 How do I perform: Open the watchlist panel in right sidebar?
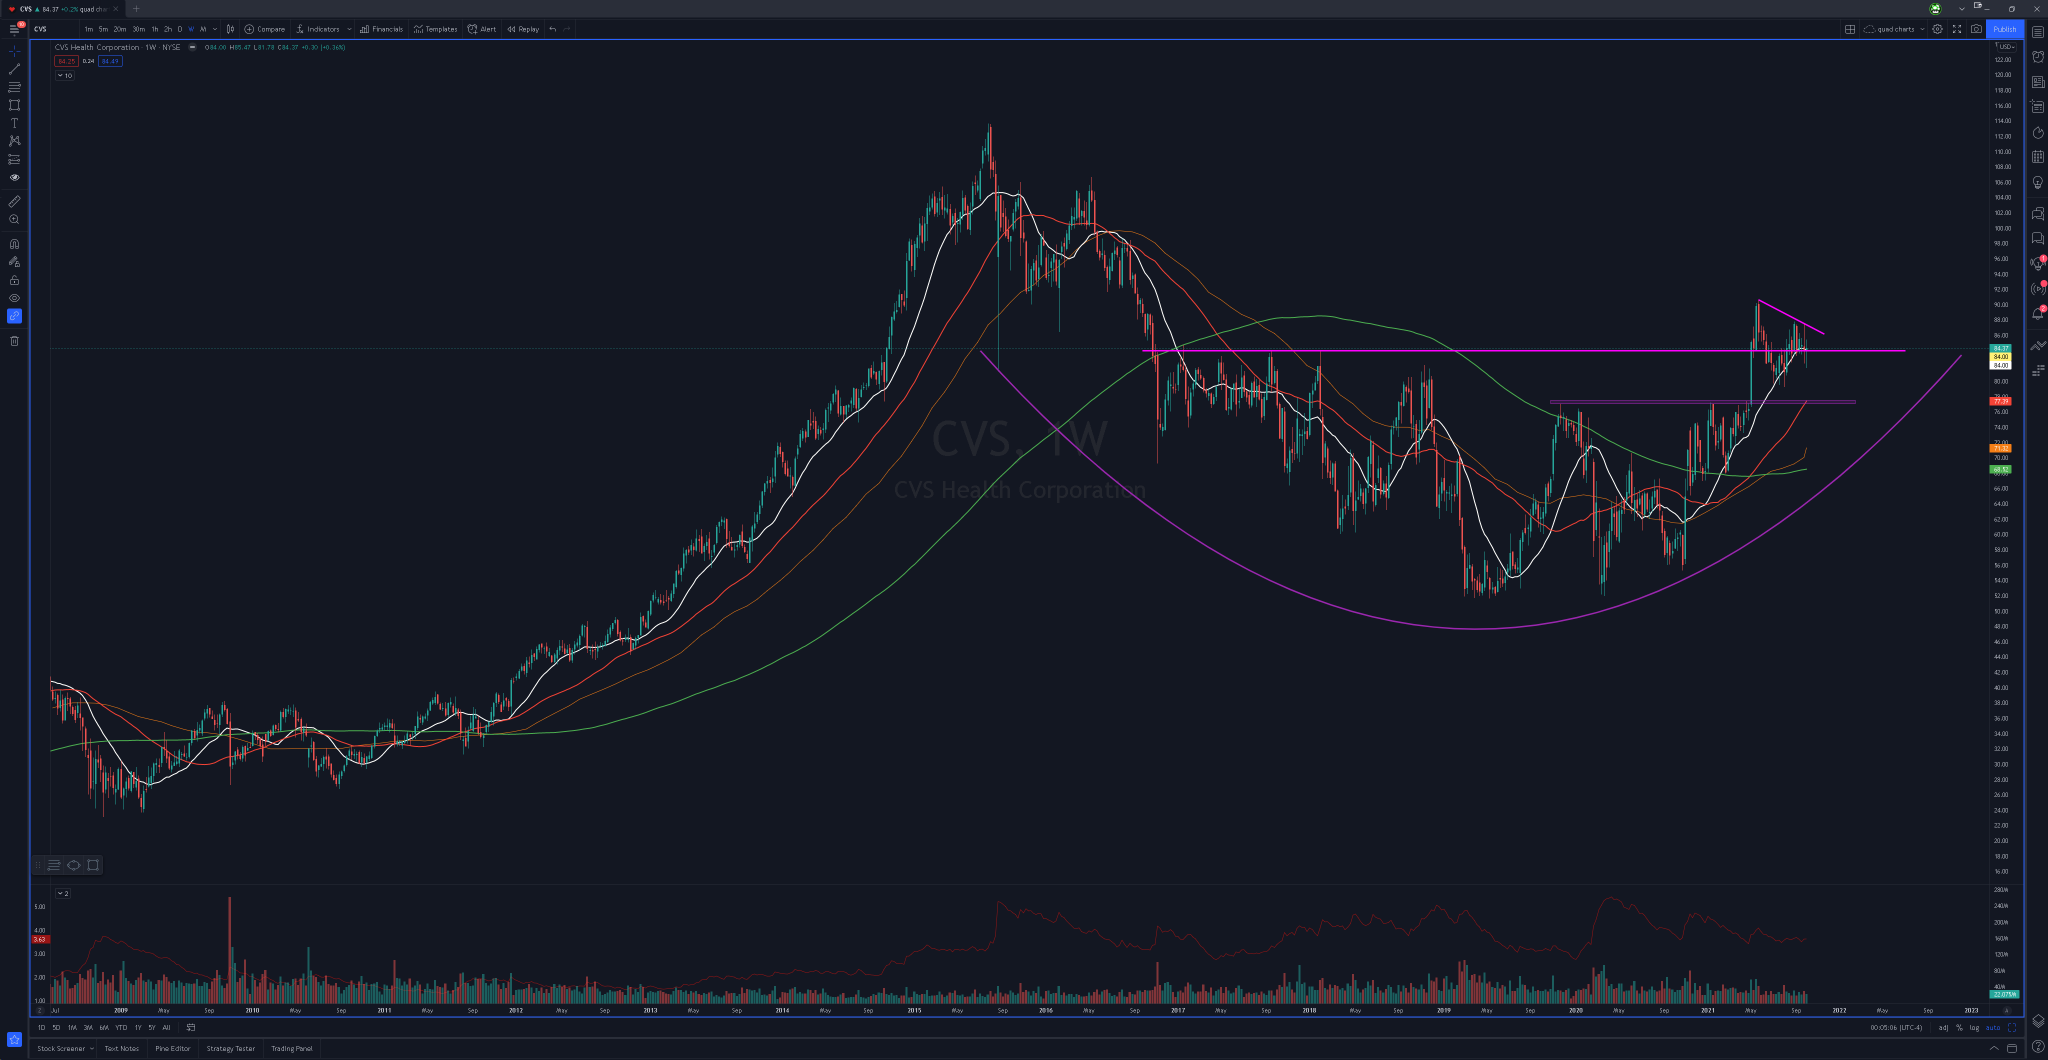point(2038,32)
